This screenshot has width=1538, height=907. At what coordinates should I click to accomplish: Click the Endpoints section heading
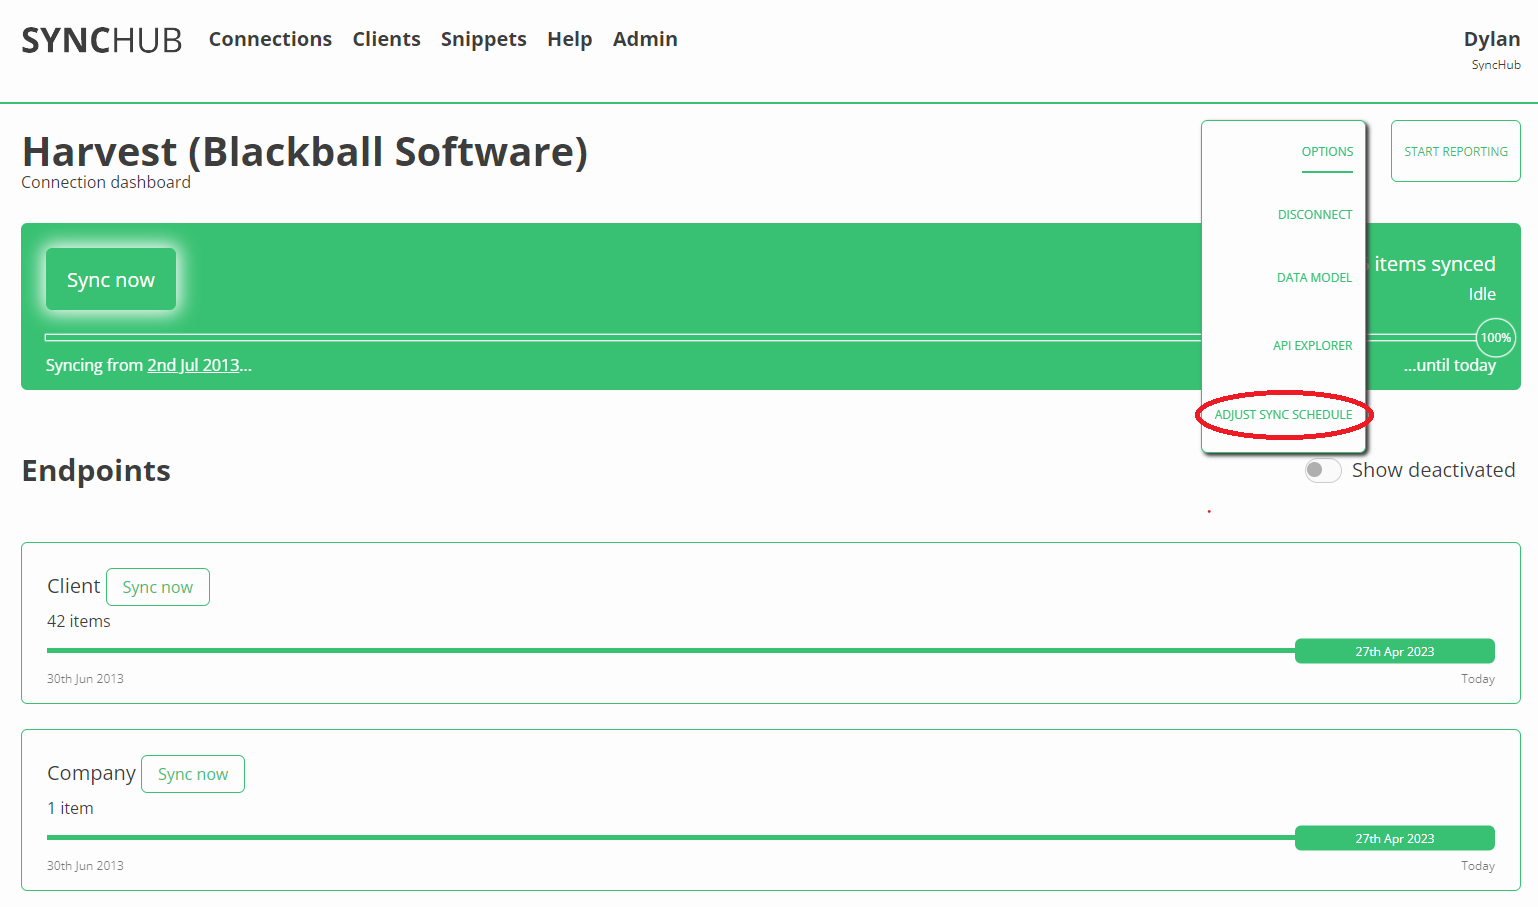tap(96, 470)
